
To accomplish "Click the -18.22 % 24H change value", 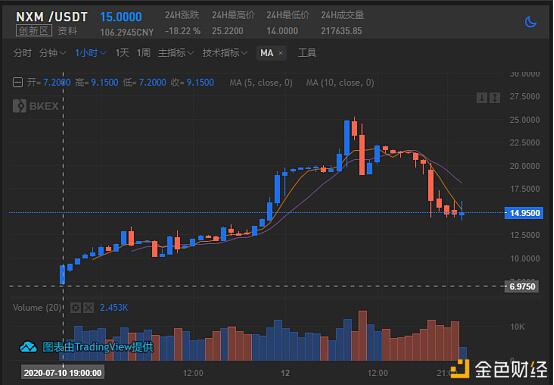I will point(182,31).
